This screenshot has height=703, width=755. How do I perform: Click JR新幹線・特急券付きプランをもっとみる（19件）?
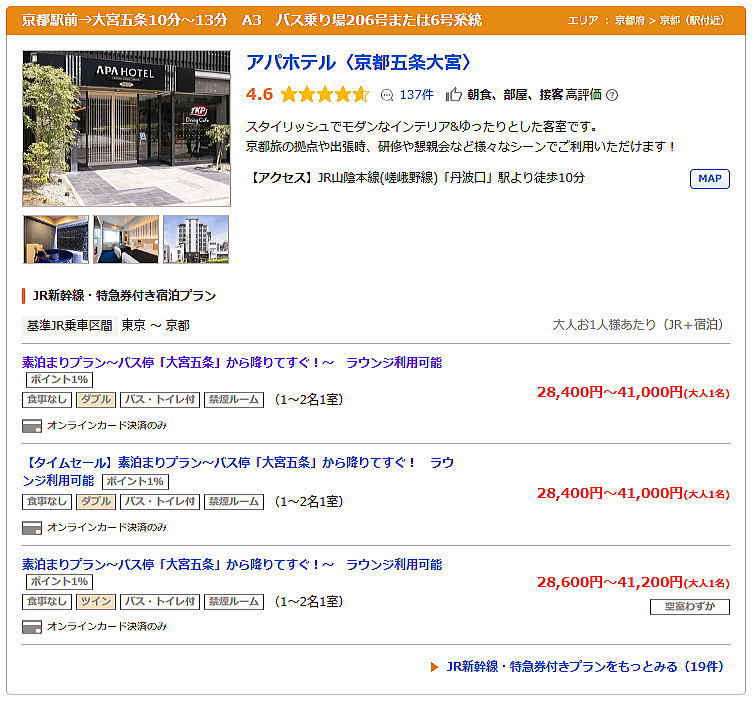[585, 666]
